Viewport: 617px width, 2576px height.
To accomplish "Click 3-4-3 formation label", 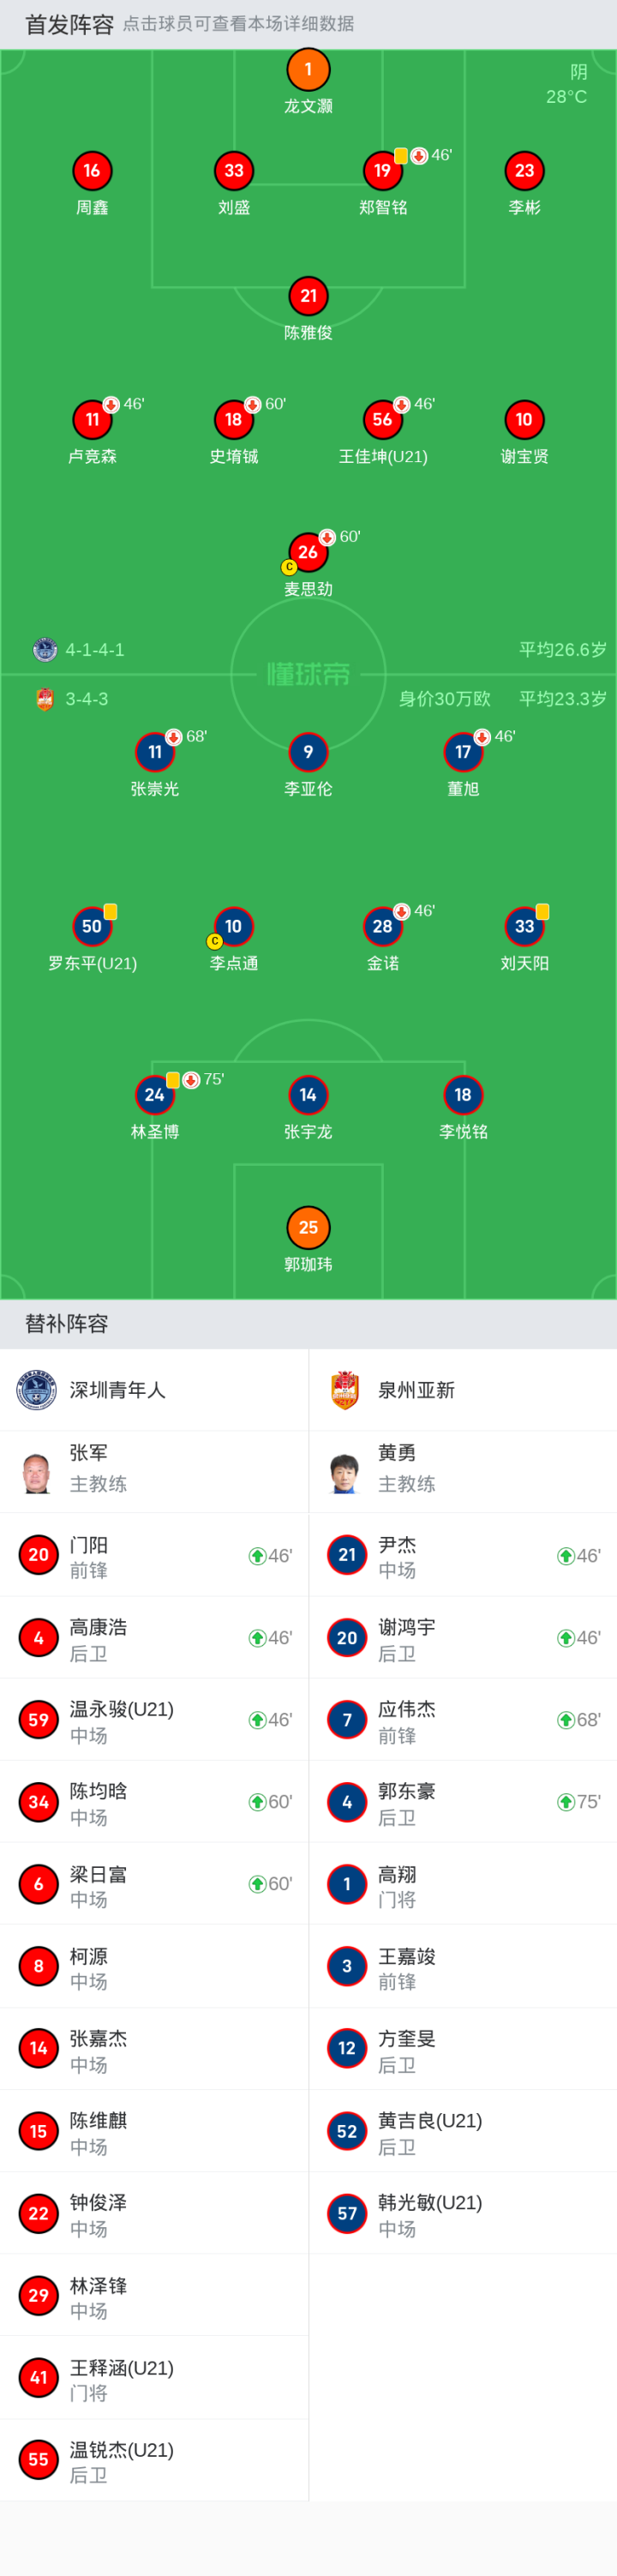I will pyautogui.click(x=87, y=699).
